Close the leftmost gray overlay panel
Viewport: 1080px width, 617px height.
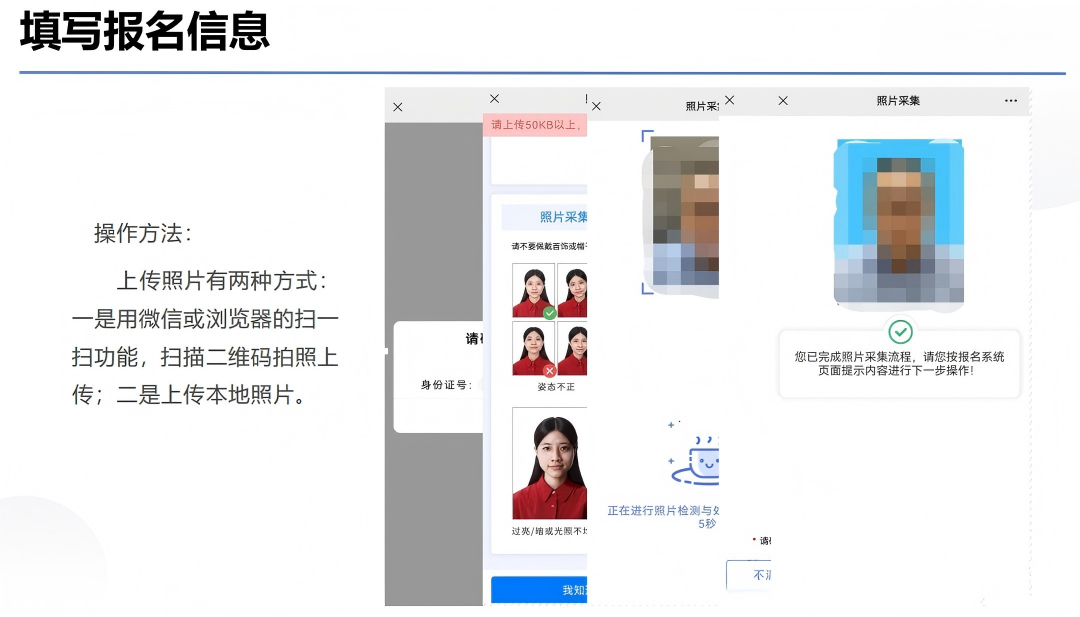397,107
